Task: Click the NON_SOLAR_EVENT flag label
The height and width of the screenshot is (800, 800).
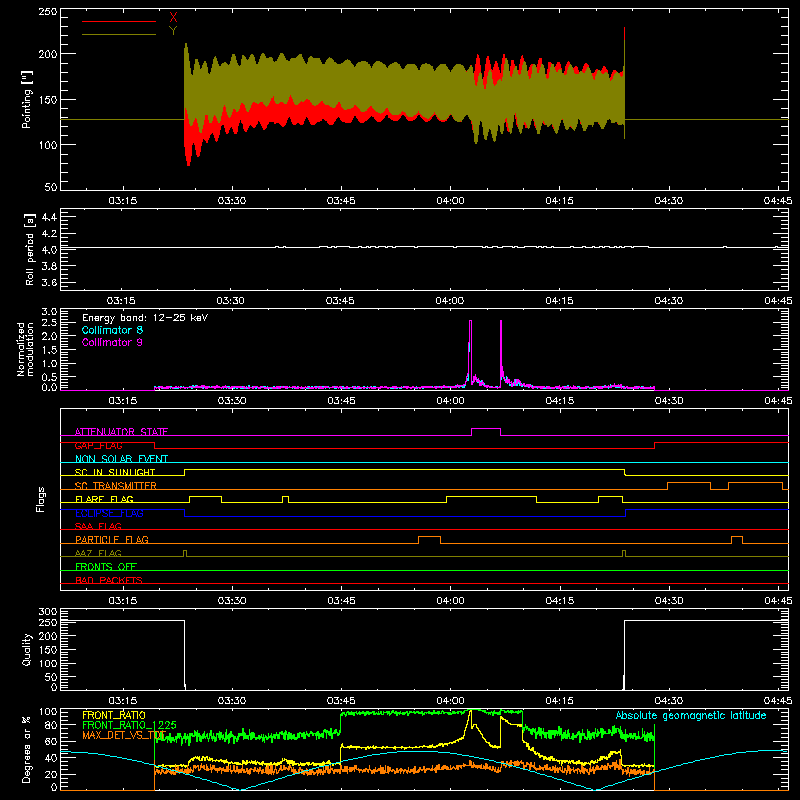Action: [x=121, y=459]
